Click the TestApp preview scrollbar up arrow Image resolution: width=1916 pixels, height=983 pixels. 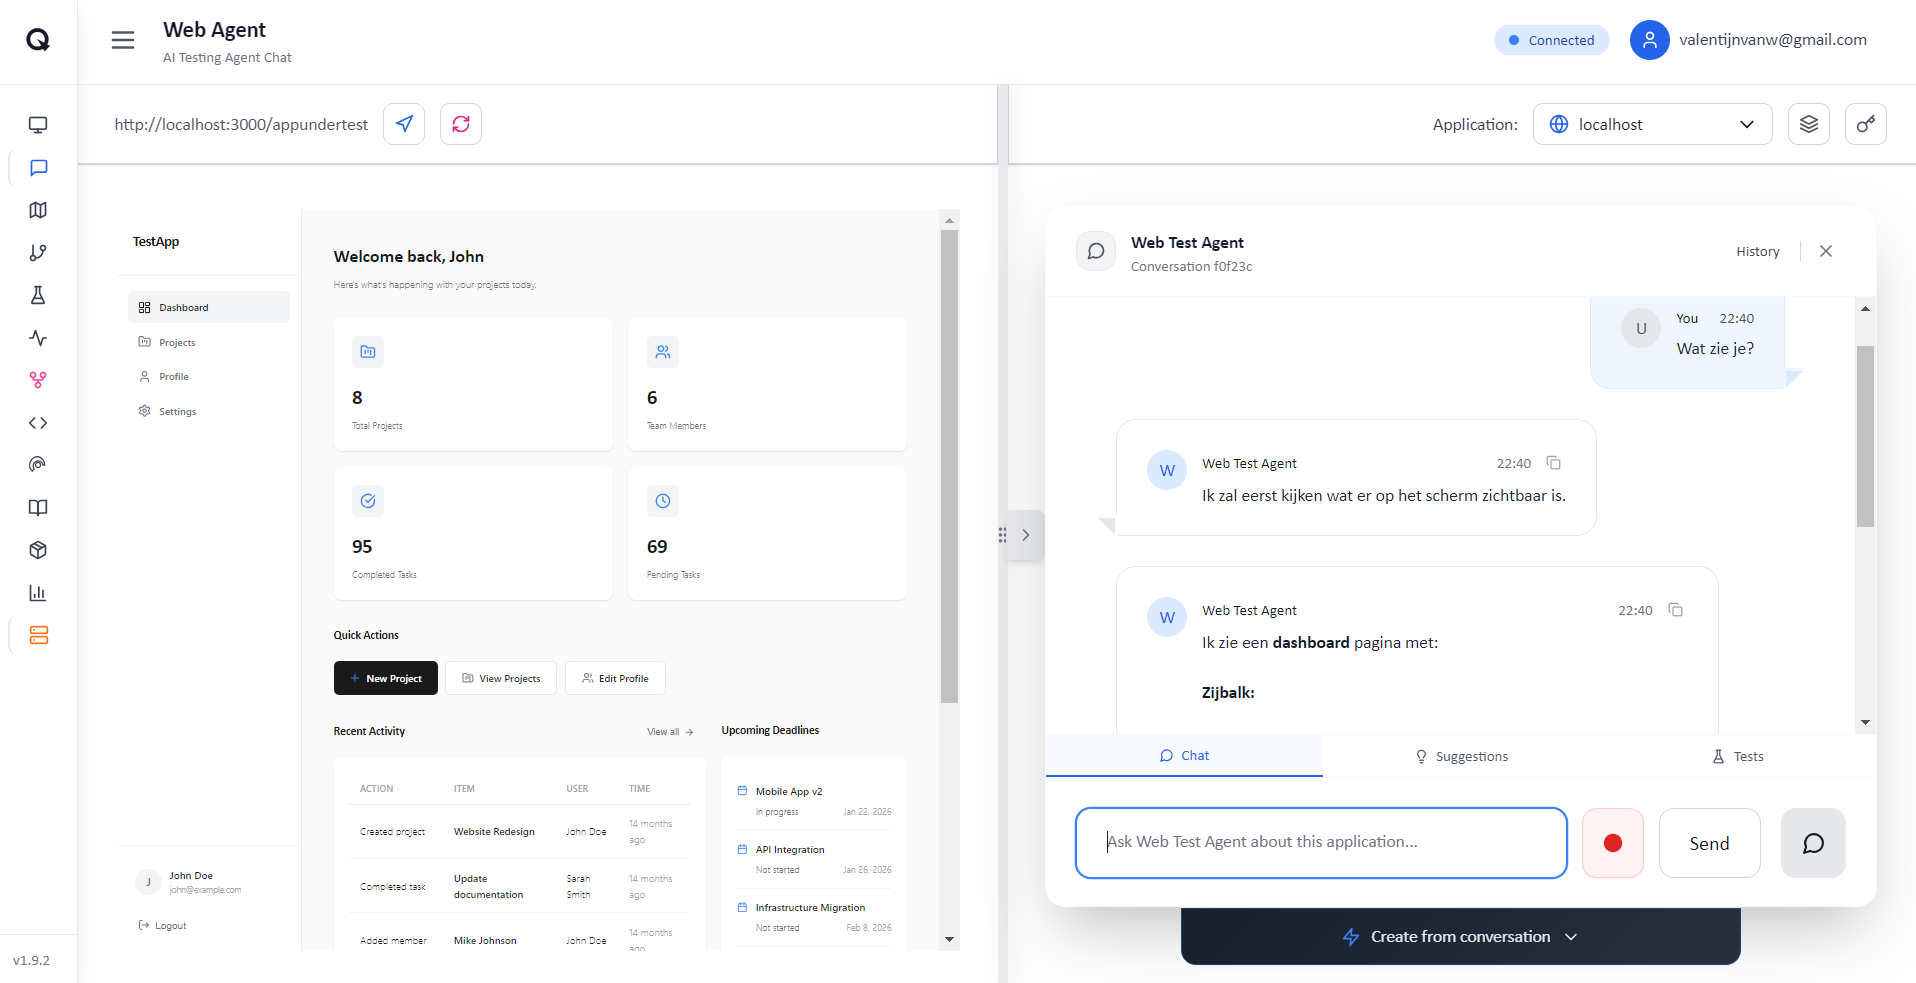point(949,219)
